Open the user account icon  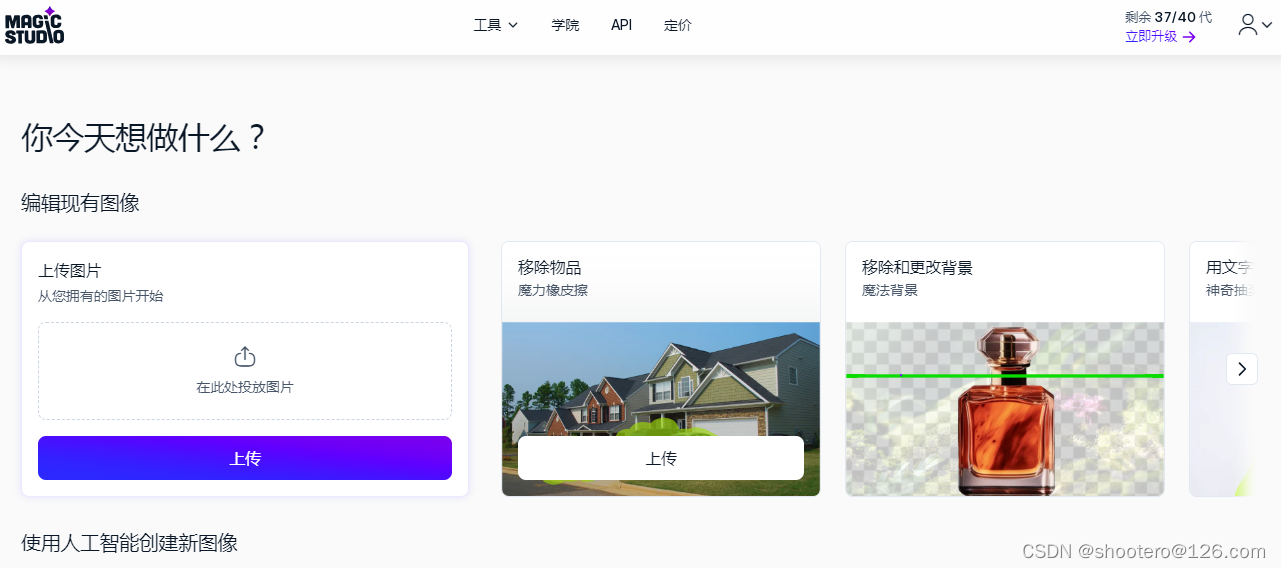(1247, 25)
